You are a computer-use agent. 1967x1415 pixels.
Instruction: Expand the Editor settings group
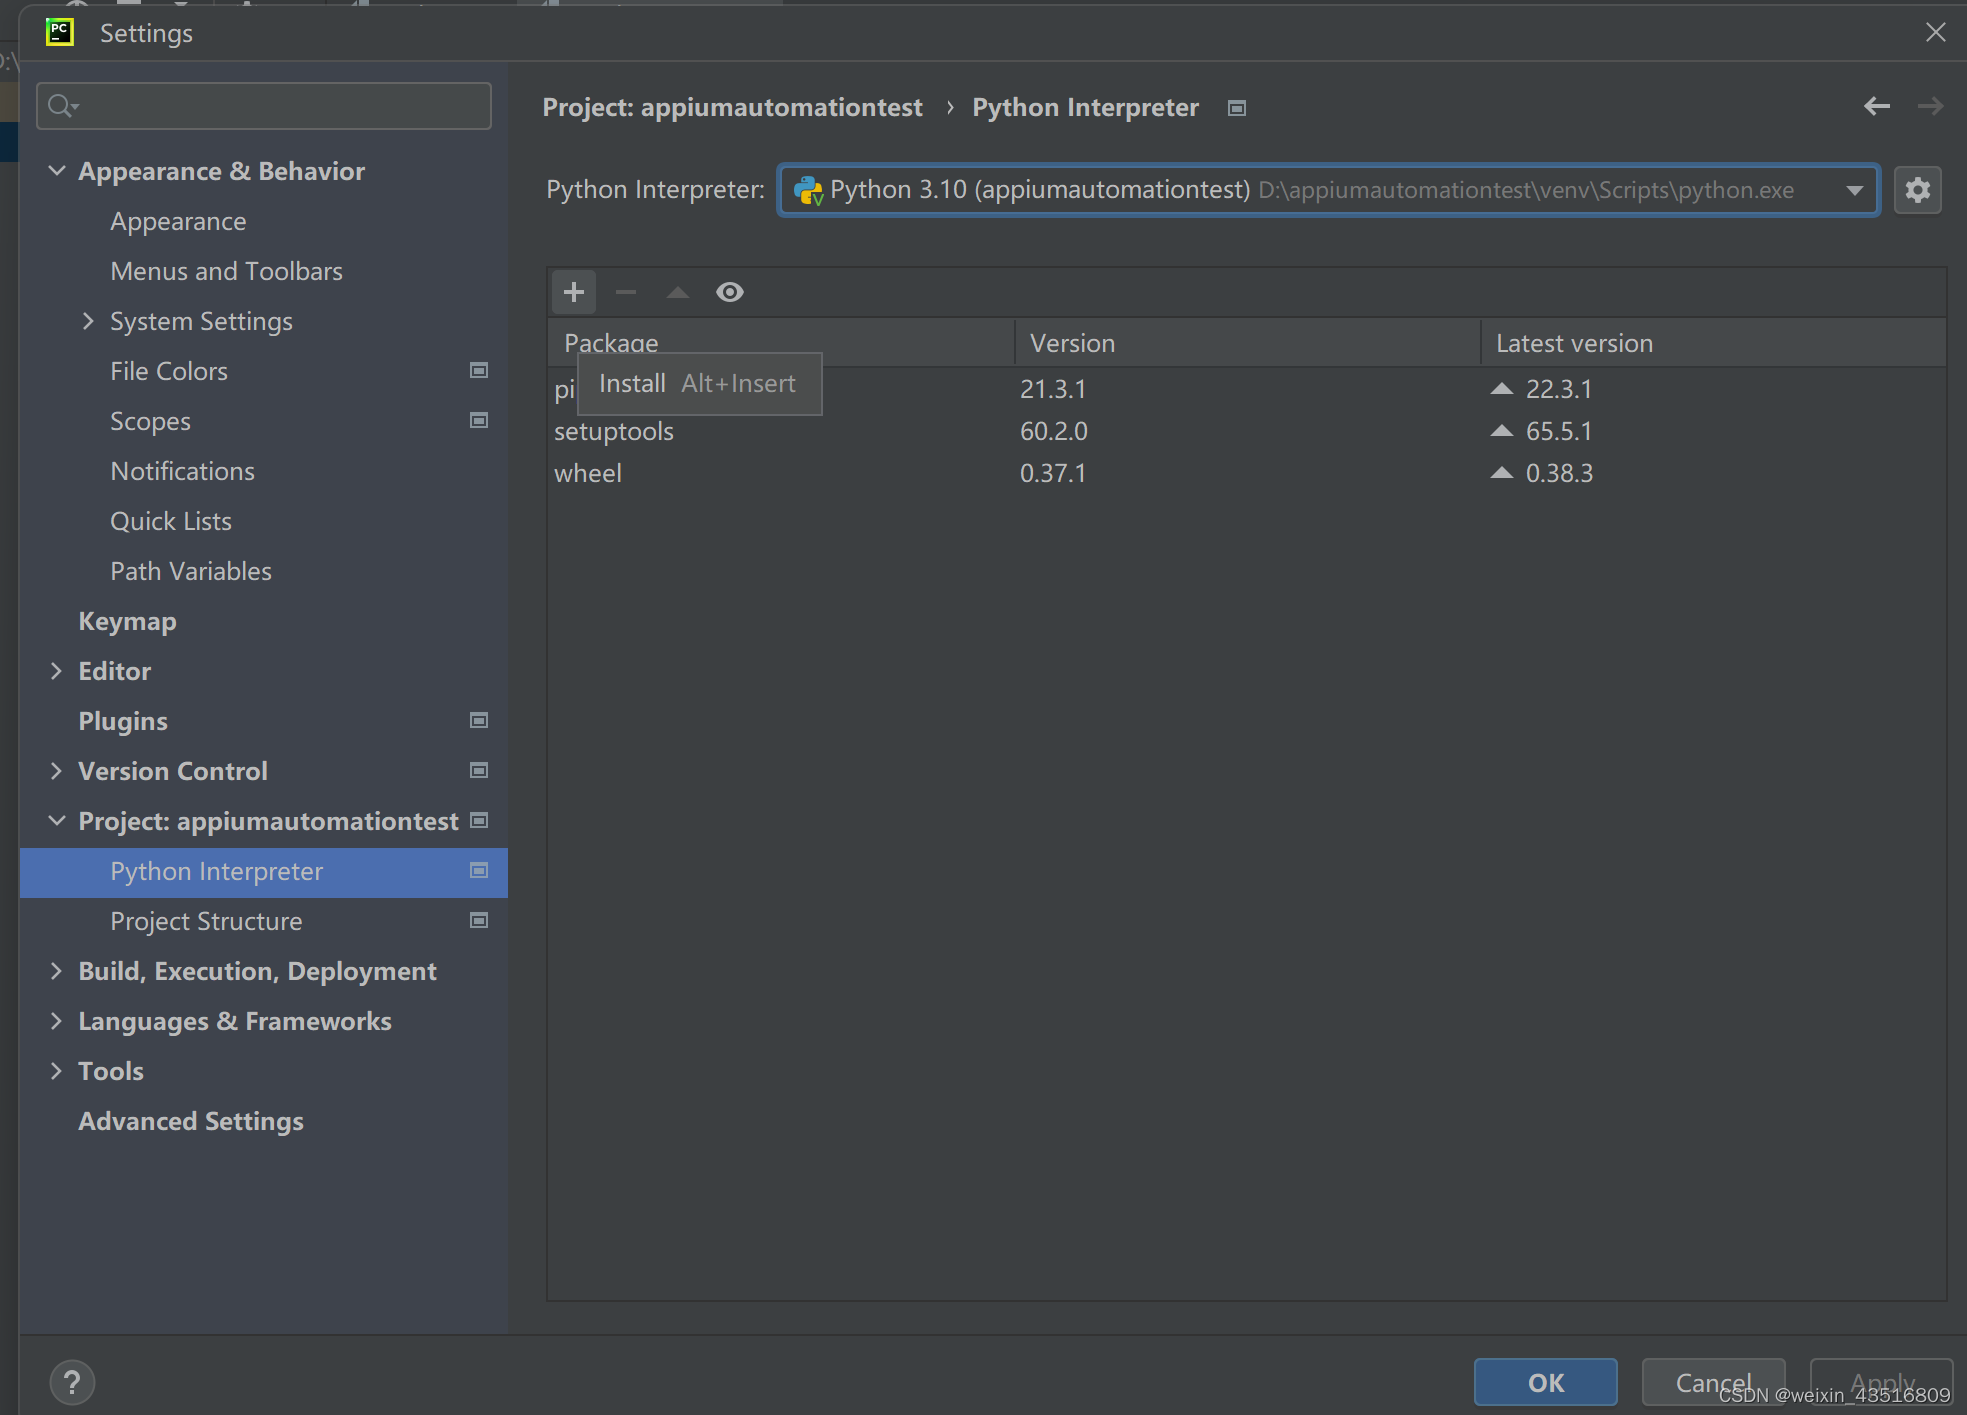coord(57,671)
